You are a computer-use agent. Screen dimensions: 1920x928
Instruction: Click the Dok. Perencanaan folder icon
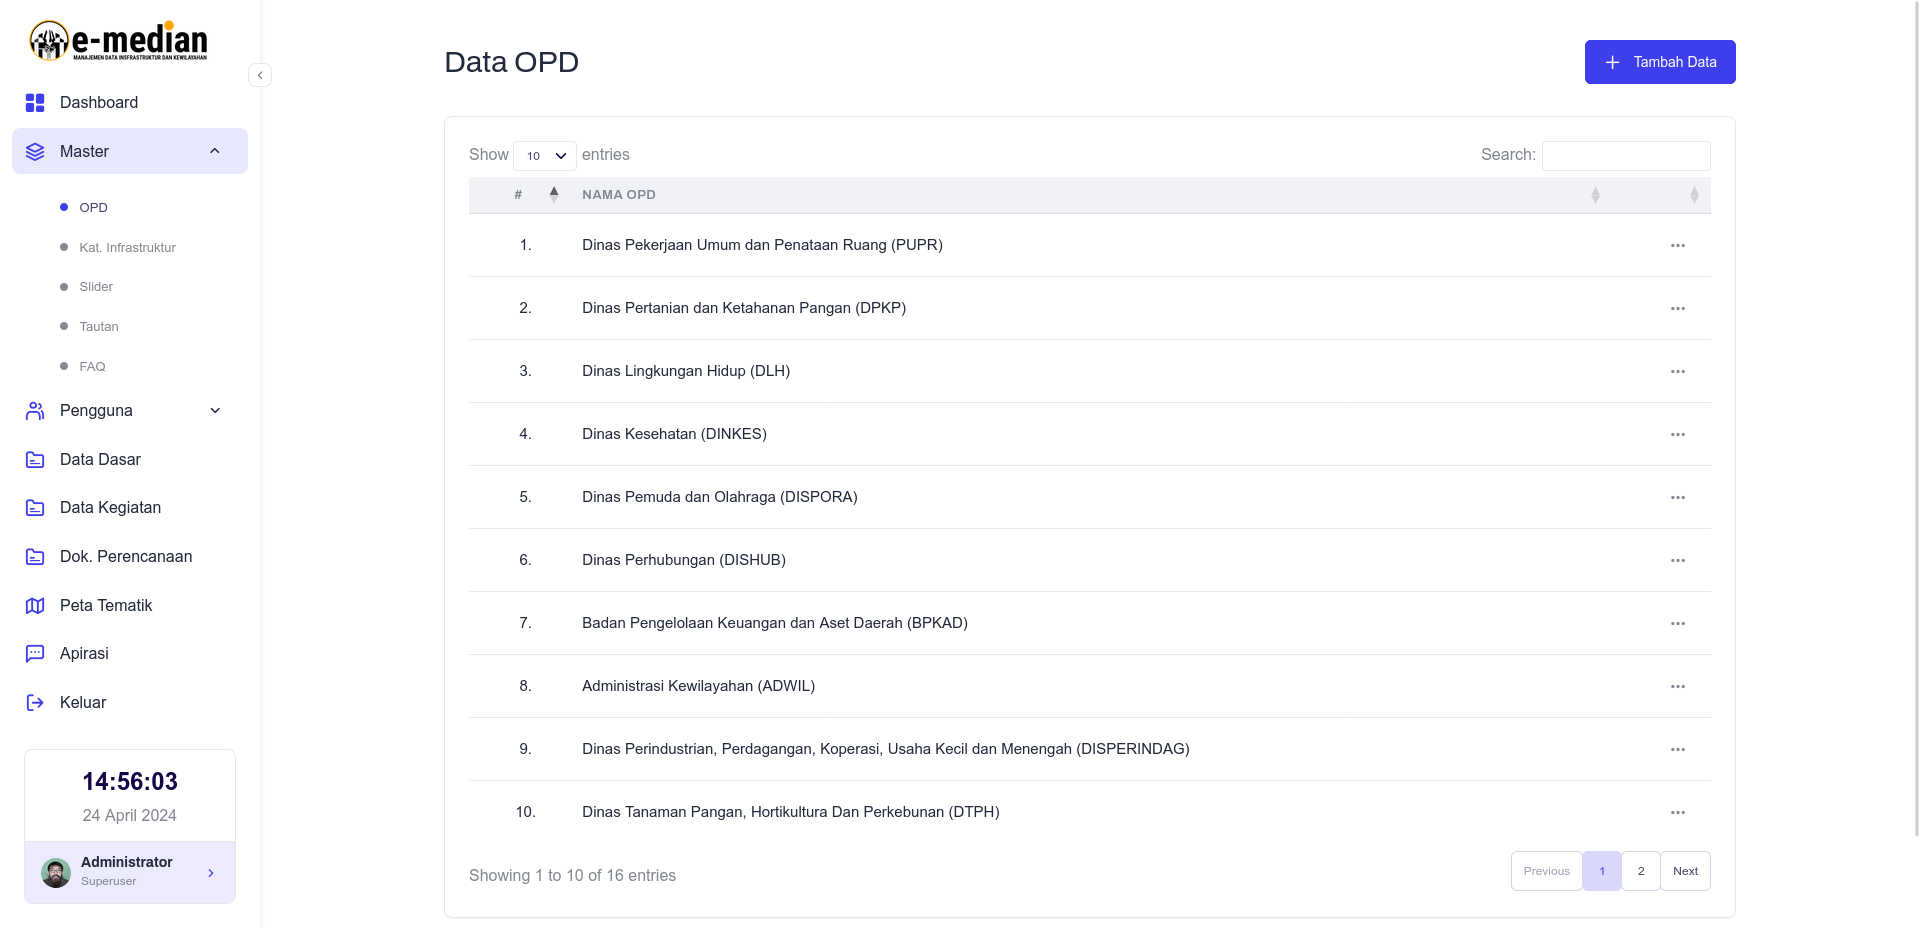[x=35, y=557]
